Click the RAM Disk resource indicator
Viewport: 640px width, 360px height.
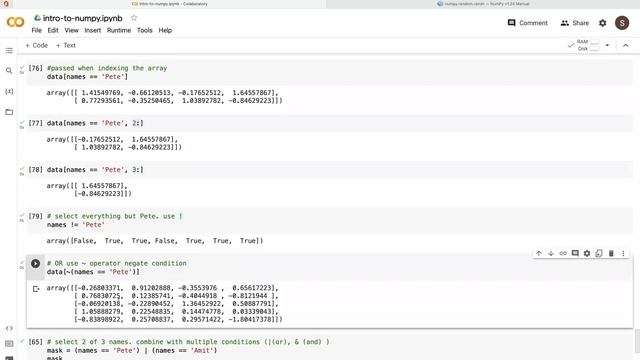(588, 45)
